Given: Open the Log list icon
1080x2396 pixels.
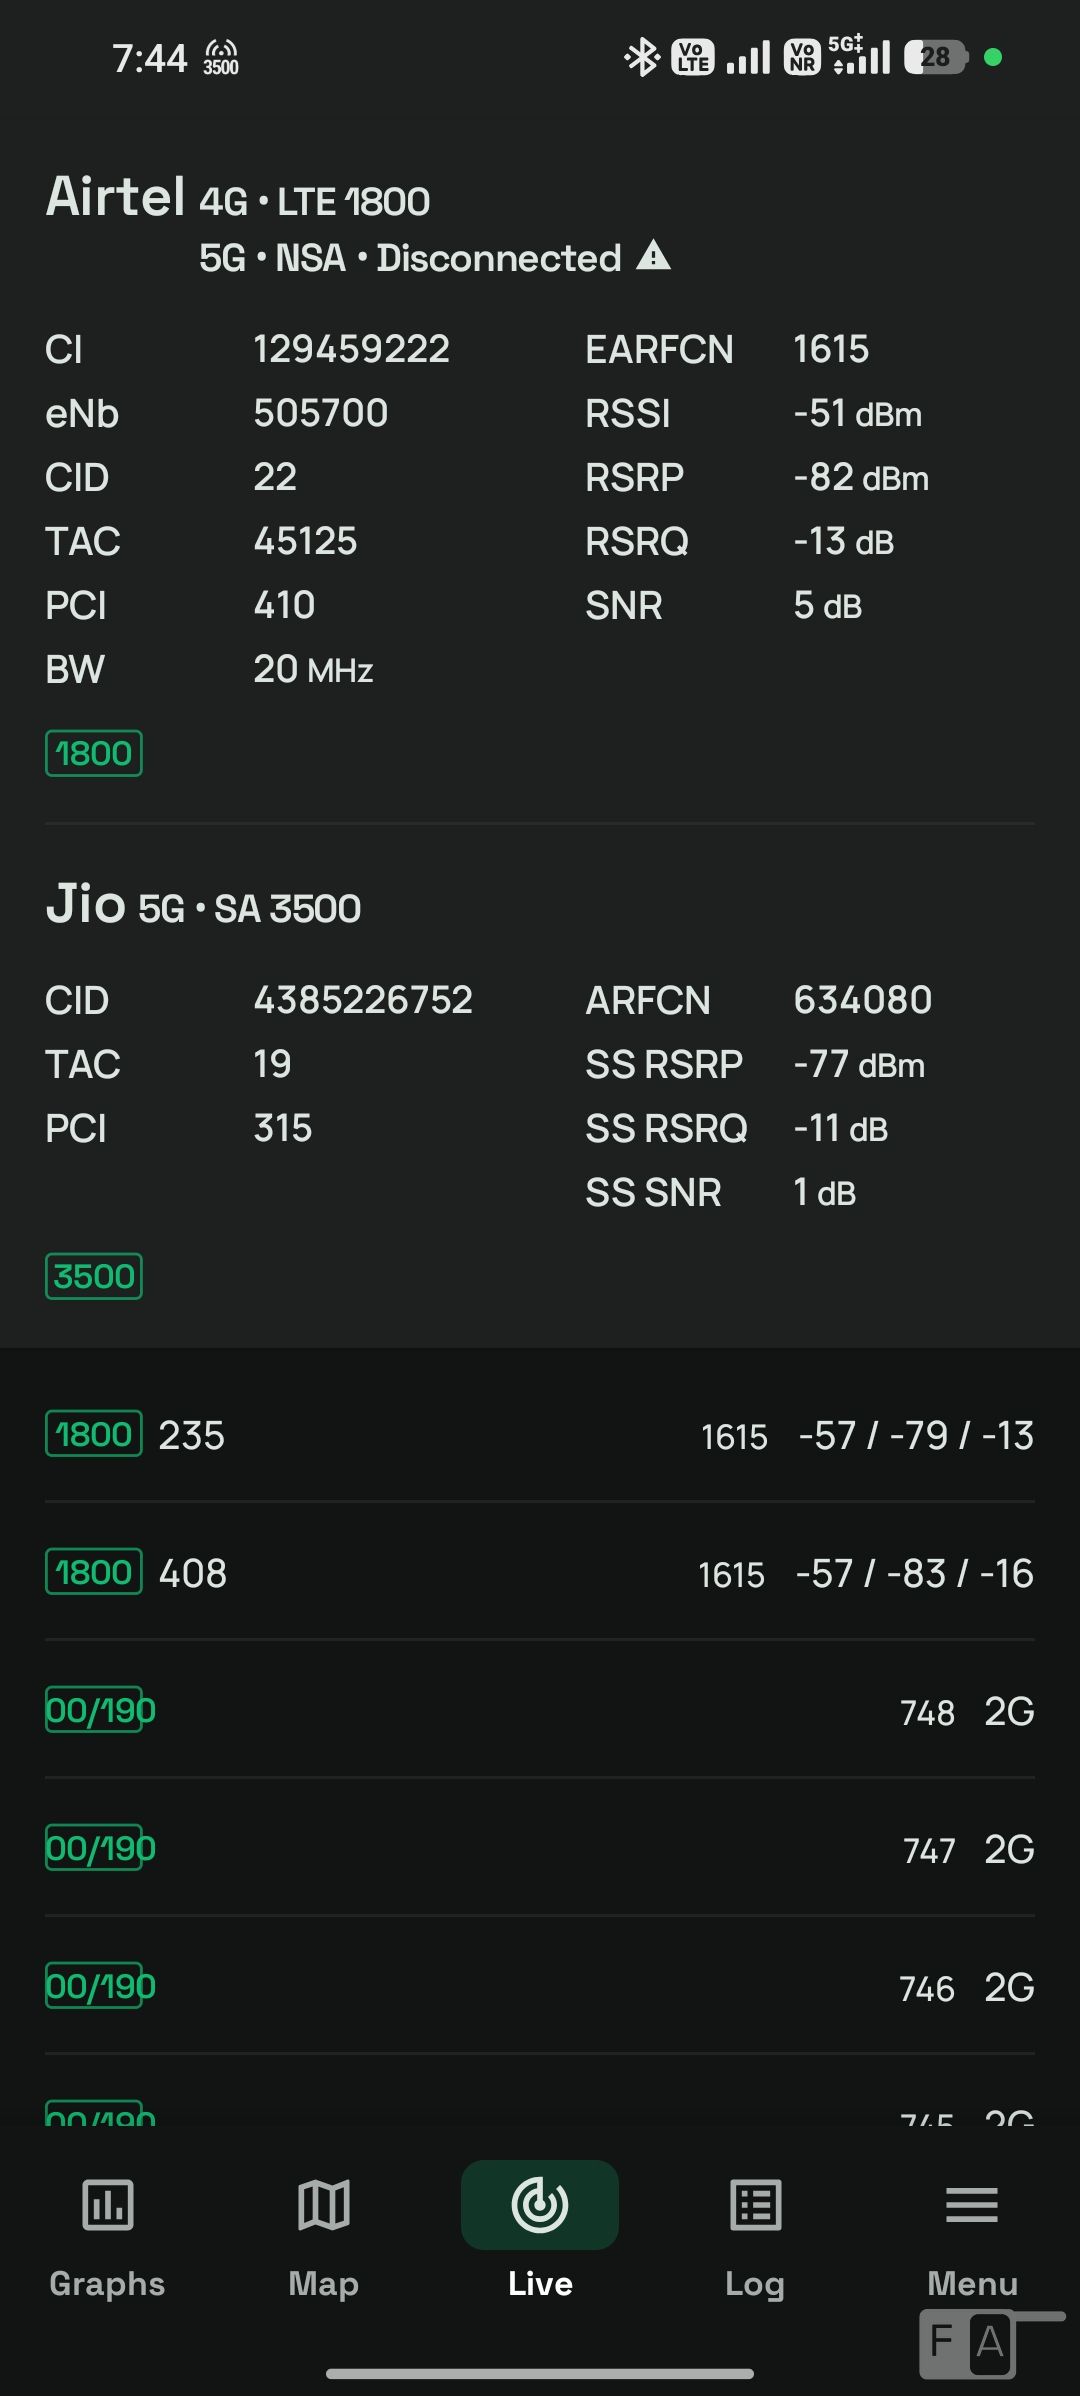Looking at the screenshot, I should pyautogui.click(x=756, y=2204).
